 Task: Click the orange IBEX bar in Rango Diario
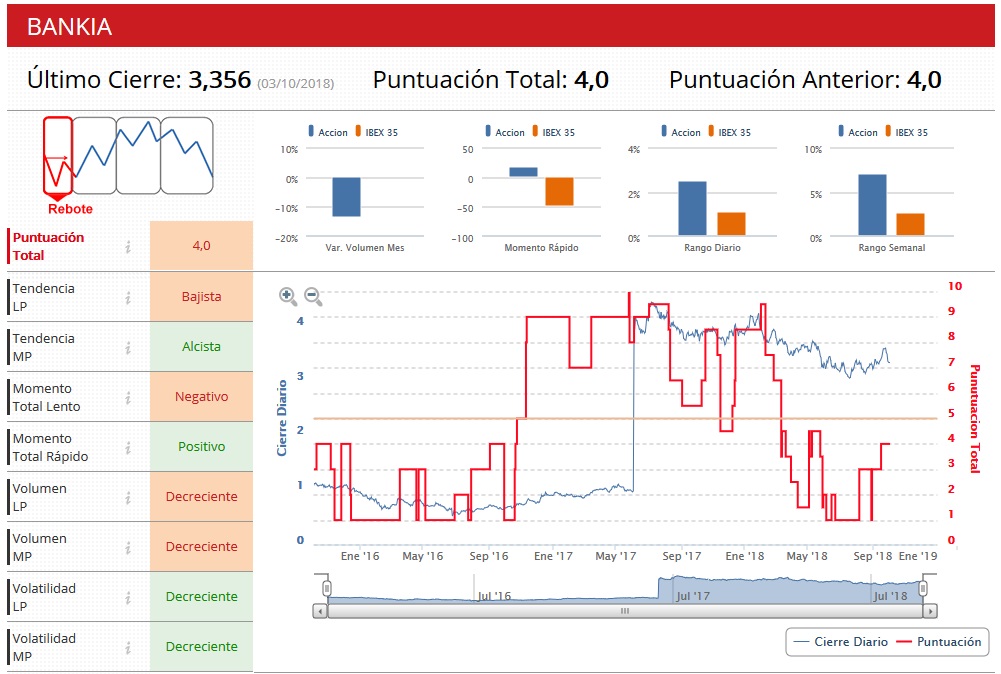point(732,224)
